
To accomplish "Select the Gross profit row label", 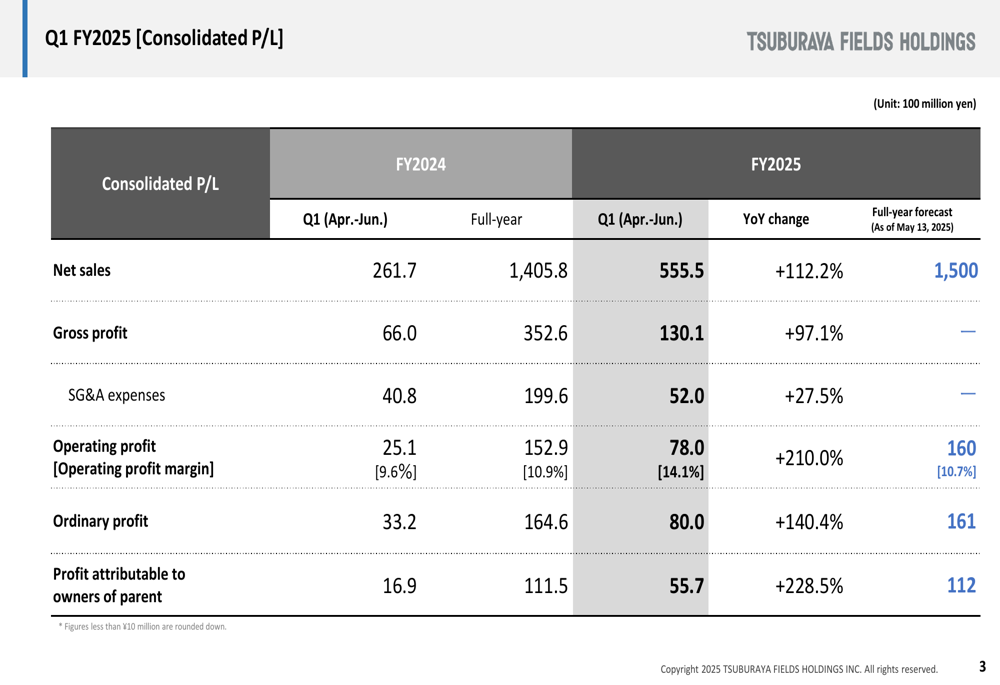I will click(90, 333).
